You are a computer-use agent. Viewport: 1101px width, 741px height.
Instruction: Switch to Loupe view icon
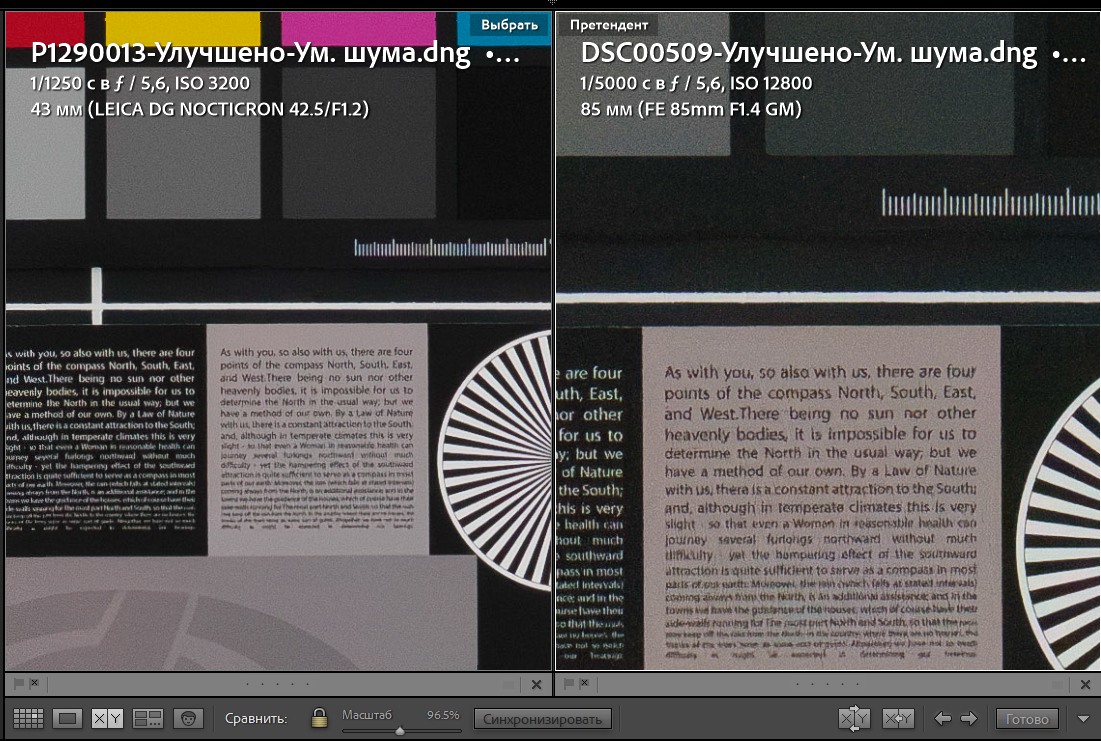(67, 718)
